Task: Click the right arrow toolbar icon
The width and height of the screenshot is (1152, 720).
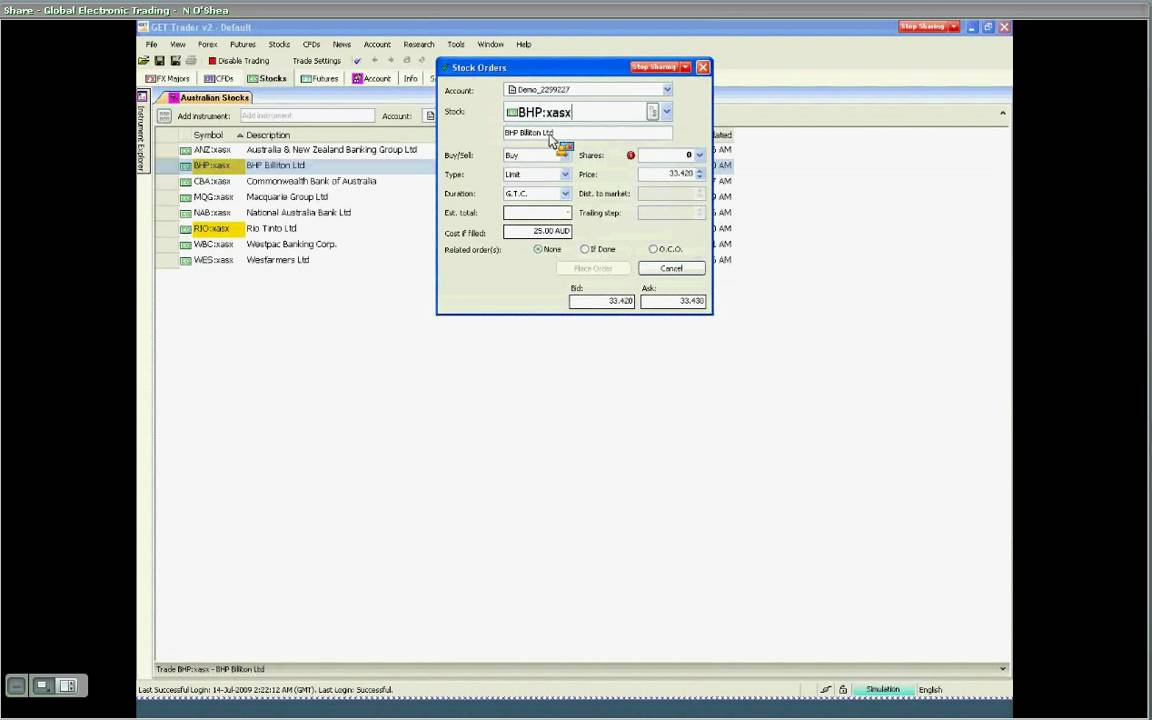Action: coord(391,60)
